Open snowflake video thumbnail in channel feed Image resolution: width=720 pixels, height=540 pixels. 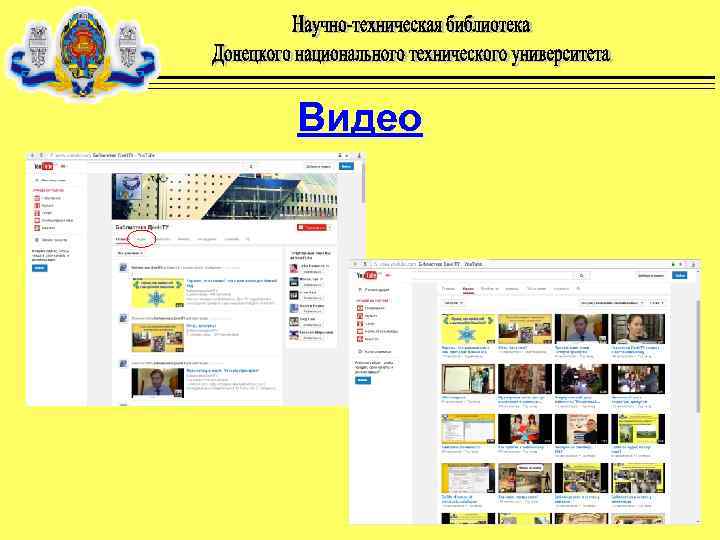(x=158, y=292)
